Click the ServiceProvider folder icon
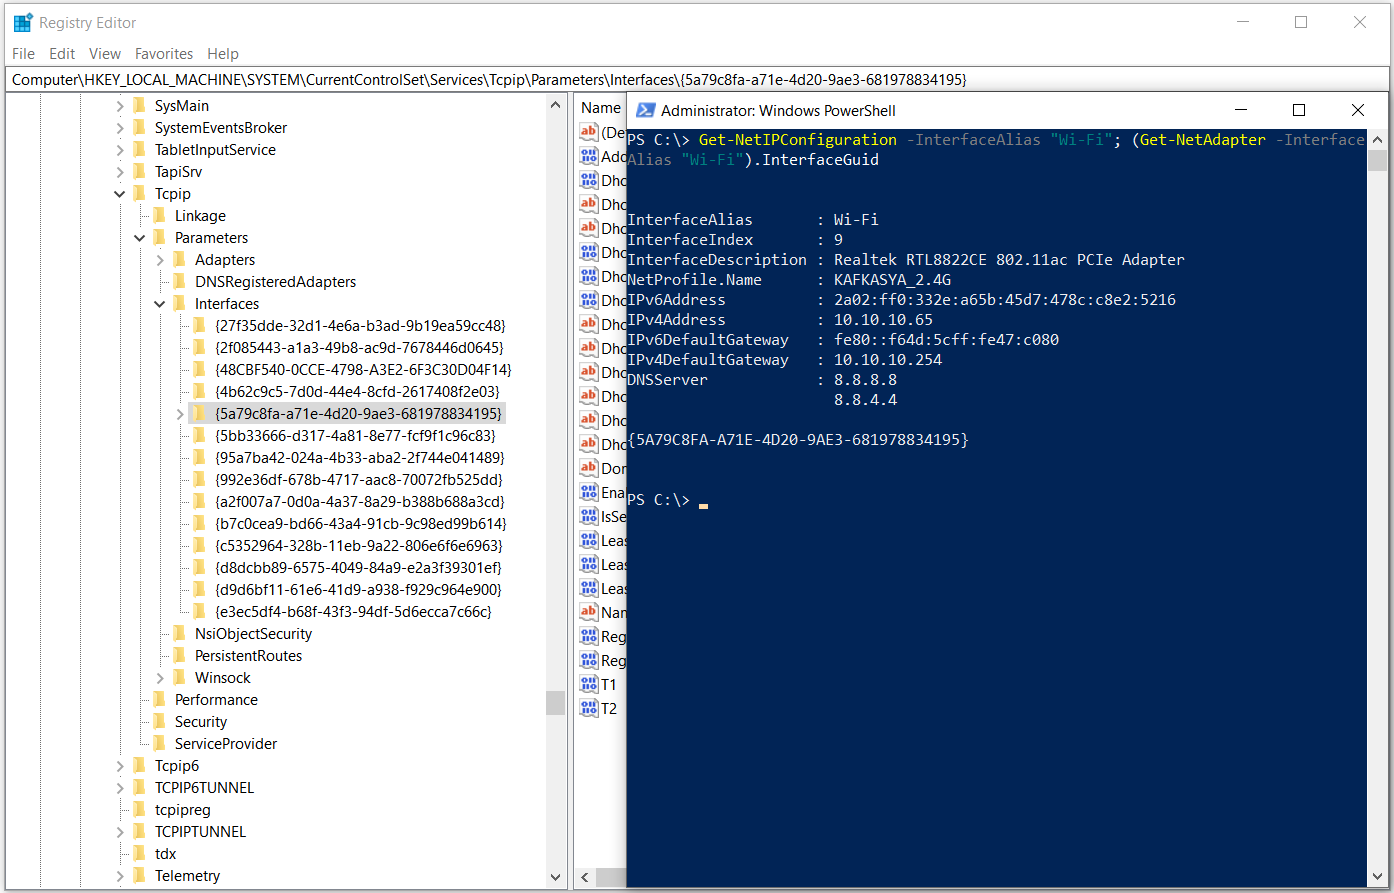Screen dimensions: 1394x893 point(159,744)
